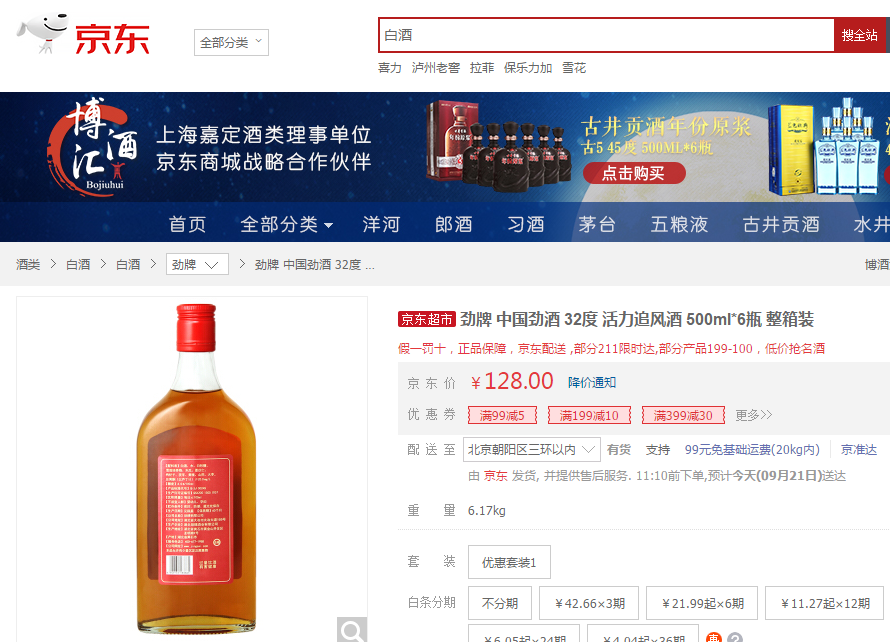The width and height of the screenshot is (890, 642).
Task: Click the 6.17kg weight value
Action: [486, 510]
